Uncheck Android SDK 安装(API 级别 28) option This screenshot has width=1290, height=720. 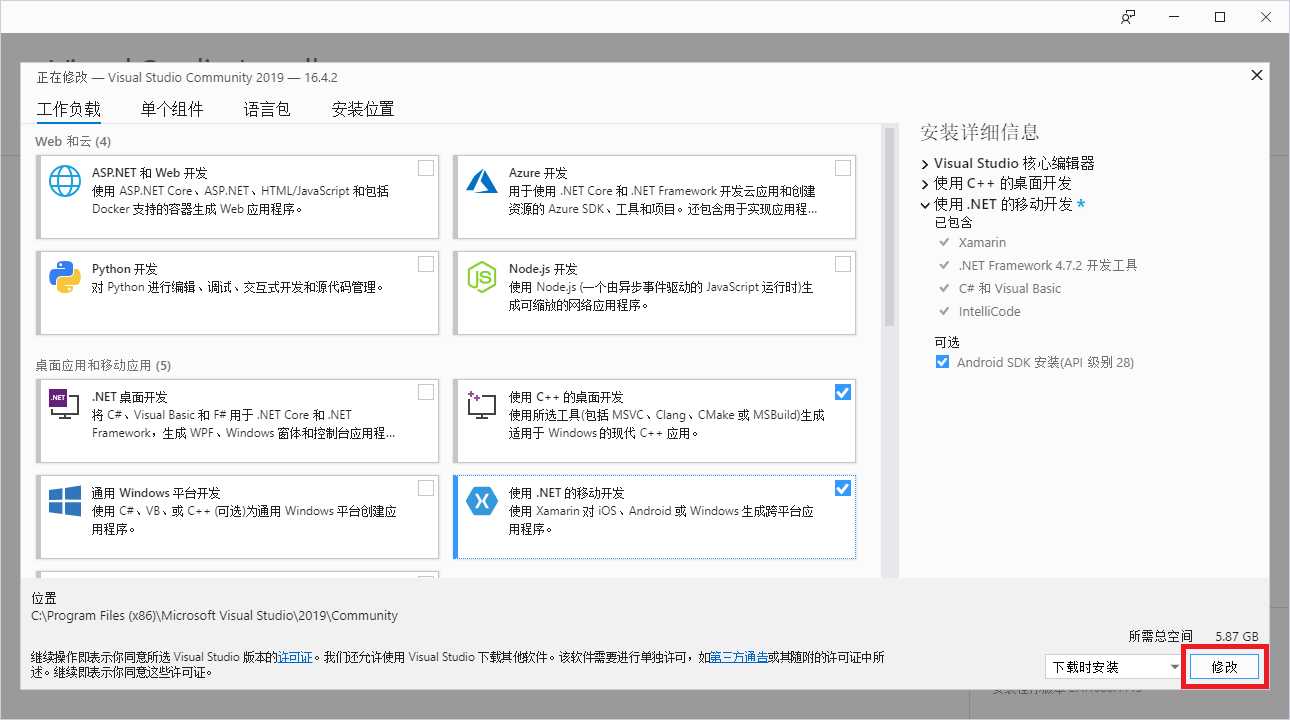pos(942,362)
